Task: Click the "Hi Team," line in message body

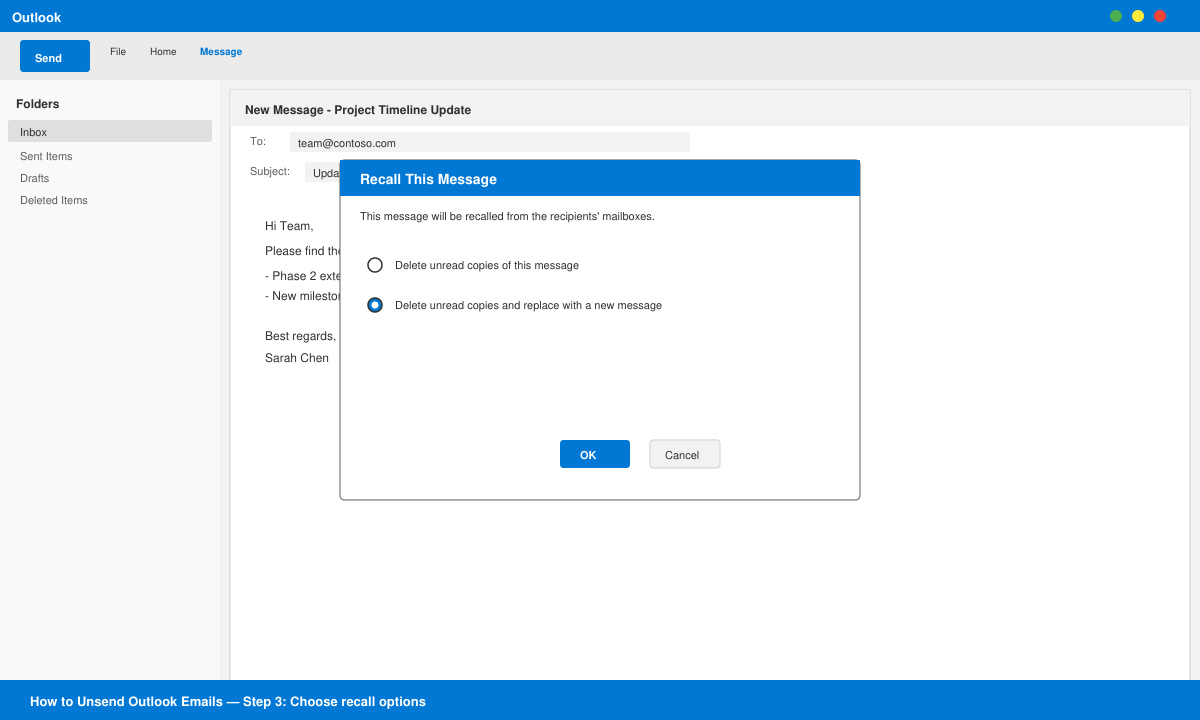Action: tap(289, 226)
